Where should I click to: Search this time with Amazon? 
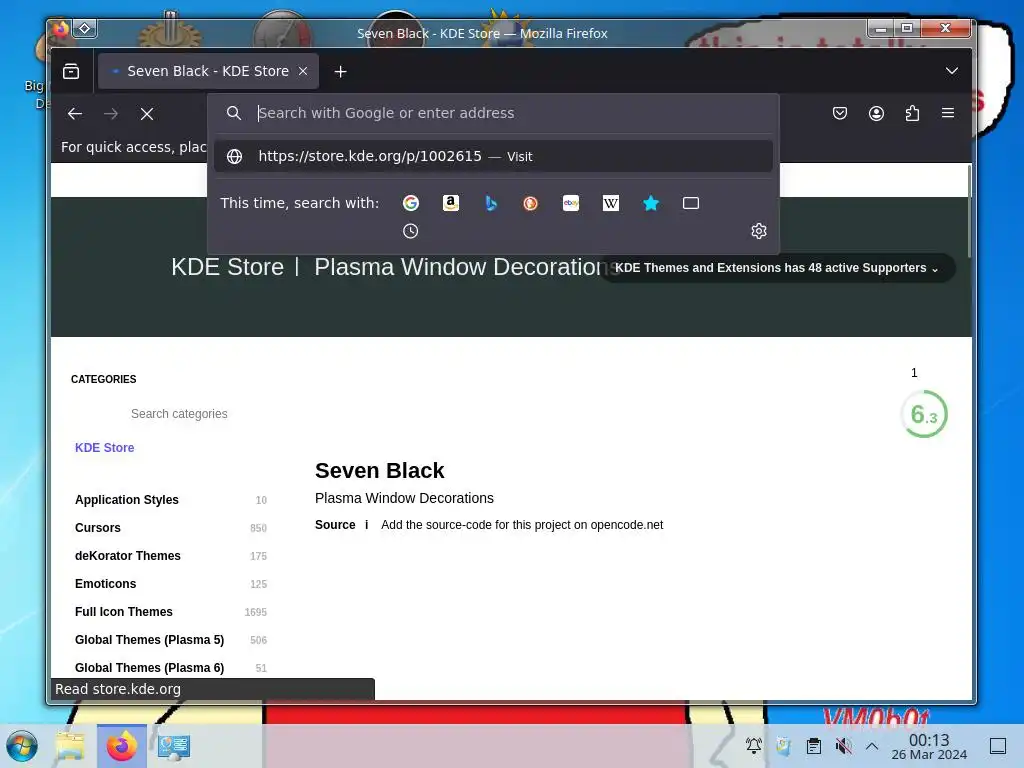click(451, 203)
